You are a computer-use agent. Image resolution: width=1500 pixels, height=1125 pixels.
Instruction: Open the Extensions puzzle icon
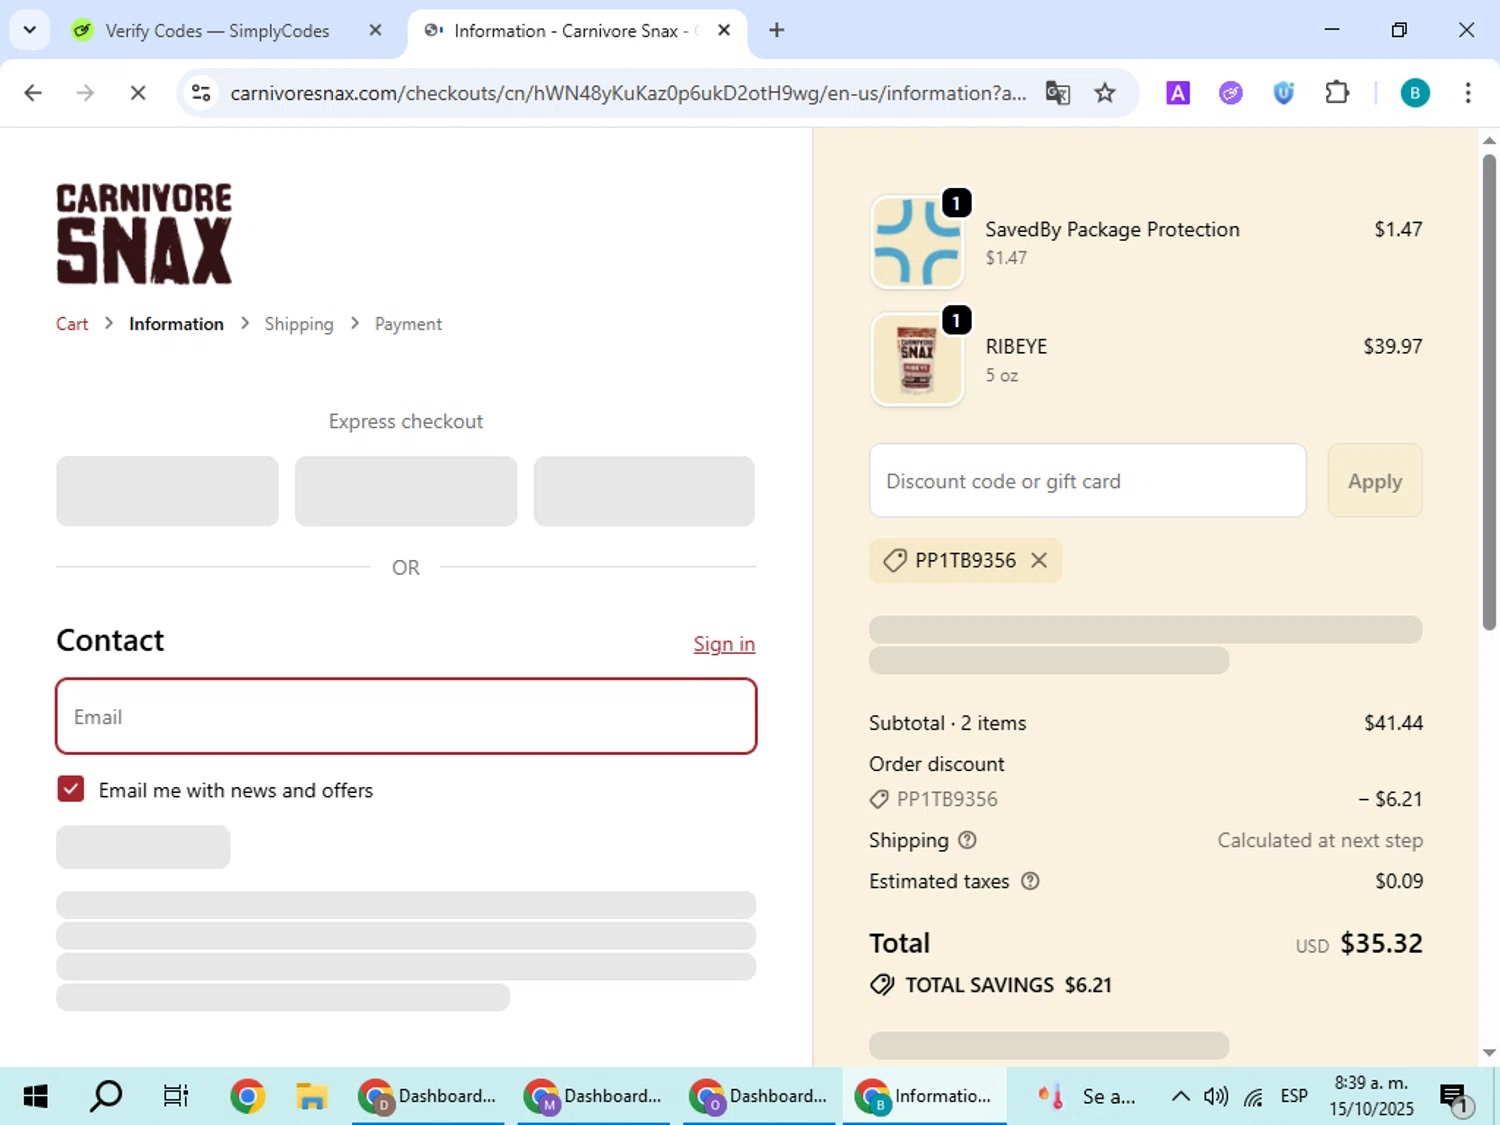[x=1337, y=93]
